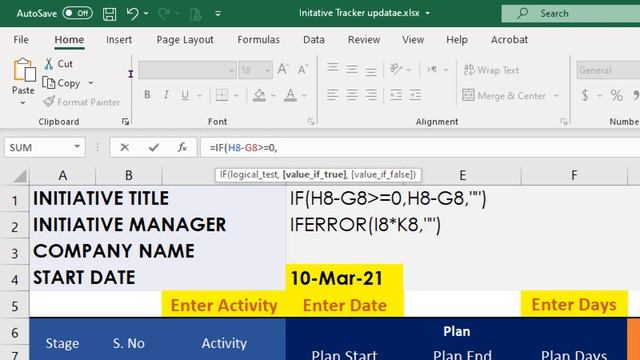Toggle Italic formatting
Screen dimensions: 640x360
click(166, 95)
